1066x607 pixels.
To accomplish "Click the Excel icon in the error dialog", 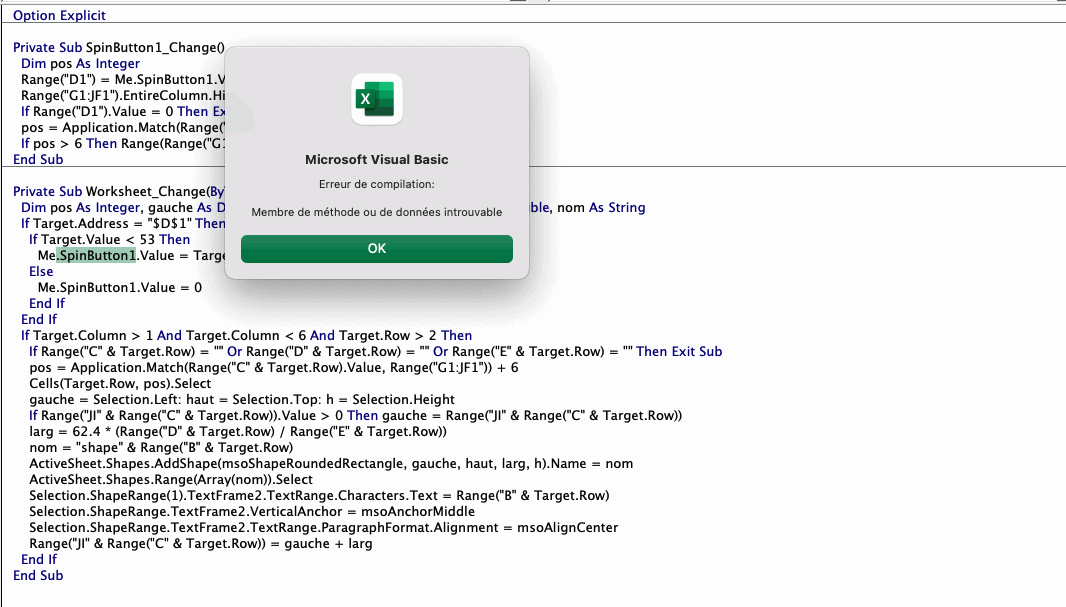I will pos(377,99).
